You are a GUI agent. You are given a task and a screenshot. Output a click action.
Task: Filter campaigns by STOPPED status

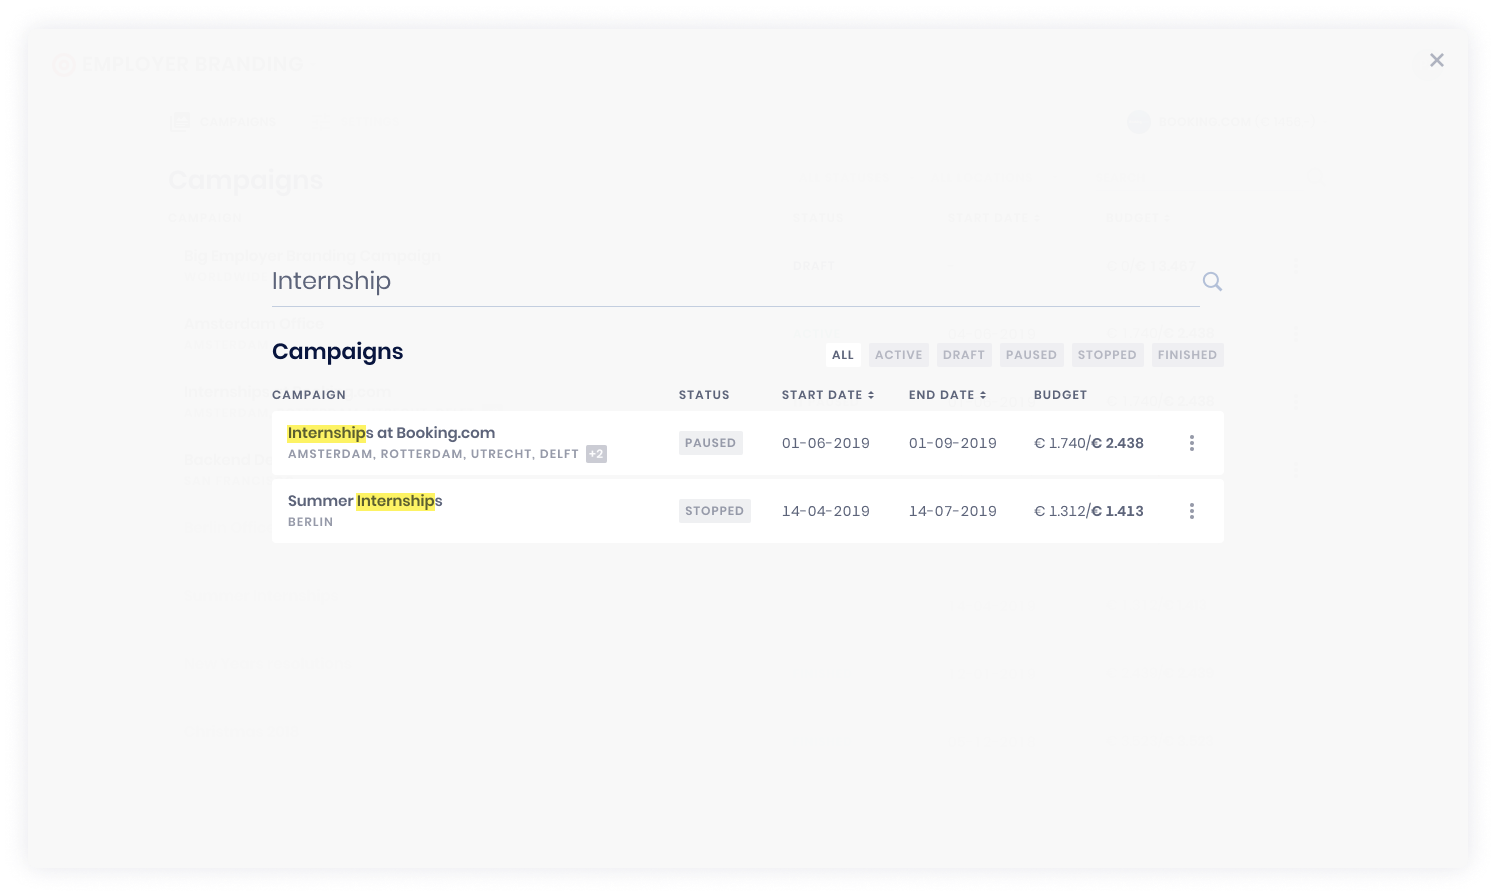click(1107, 355)
